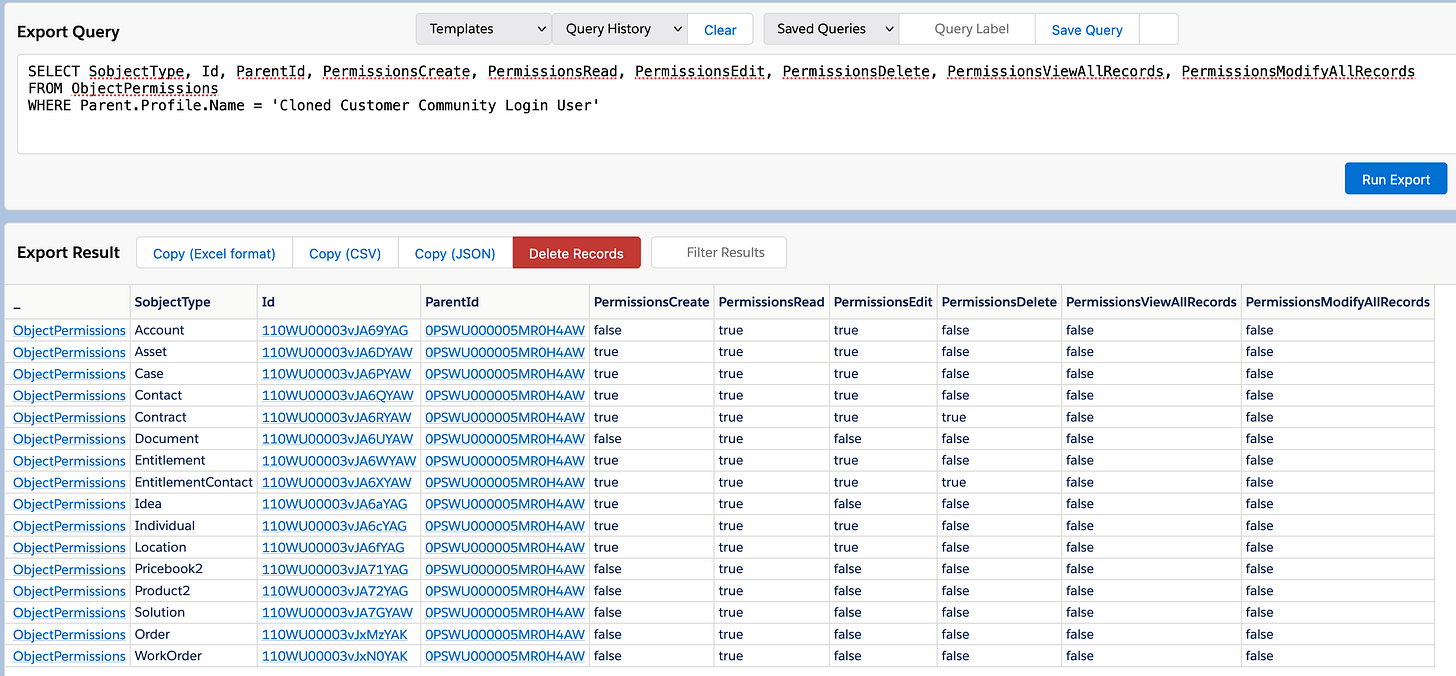Click PermissionsCreate 'false' value in Account row
The height and width of the screenshot is (676, 1456).
point(608,330)
